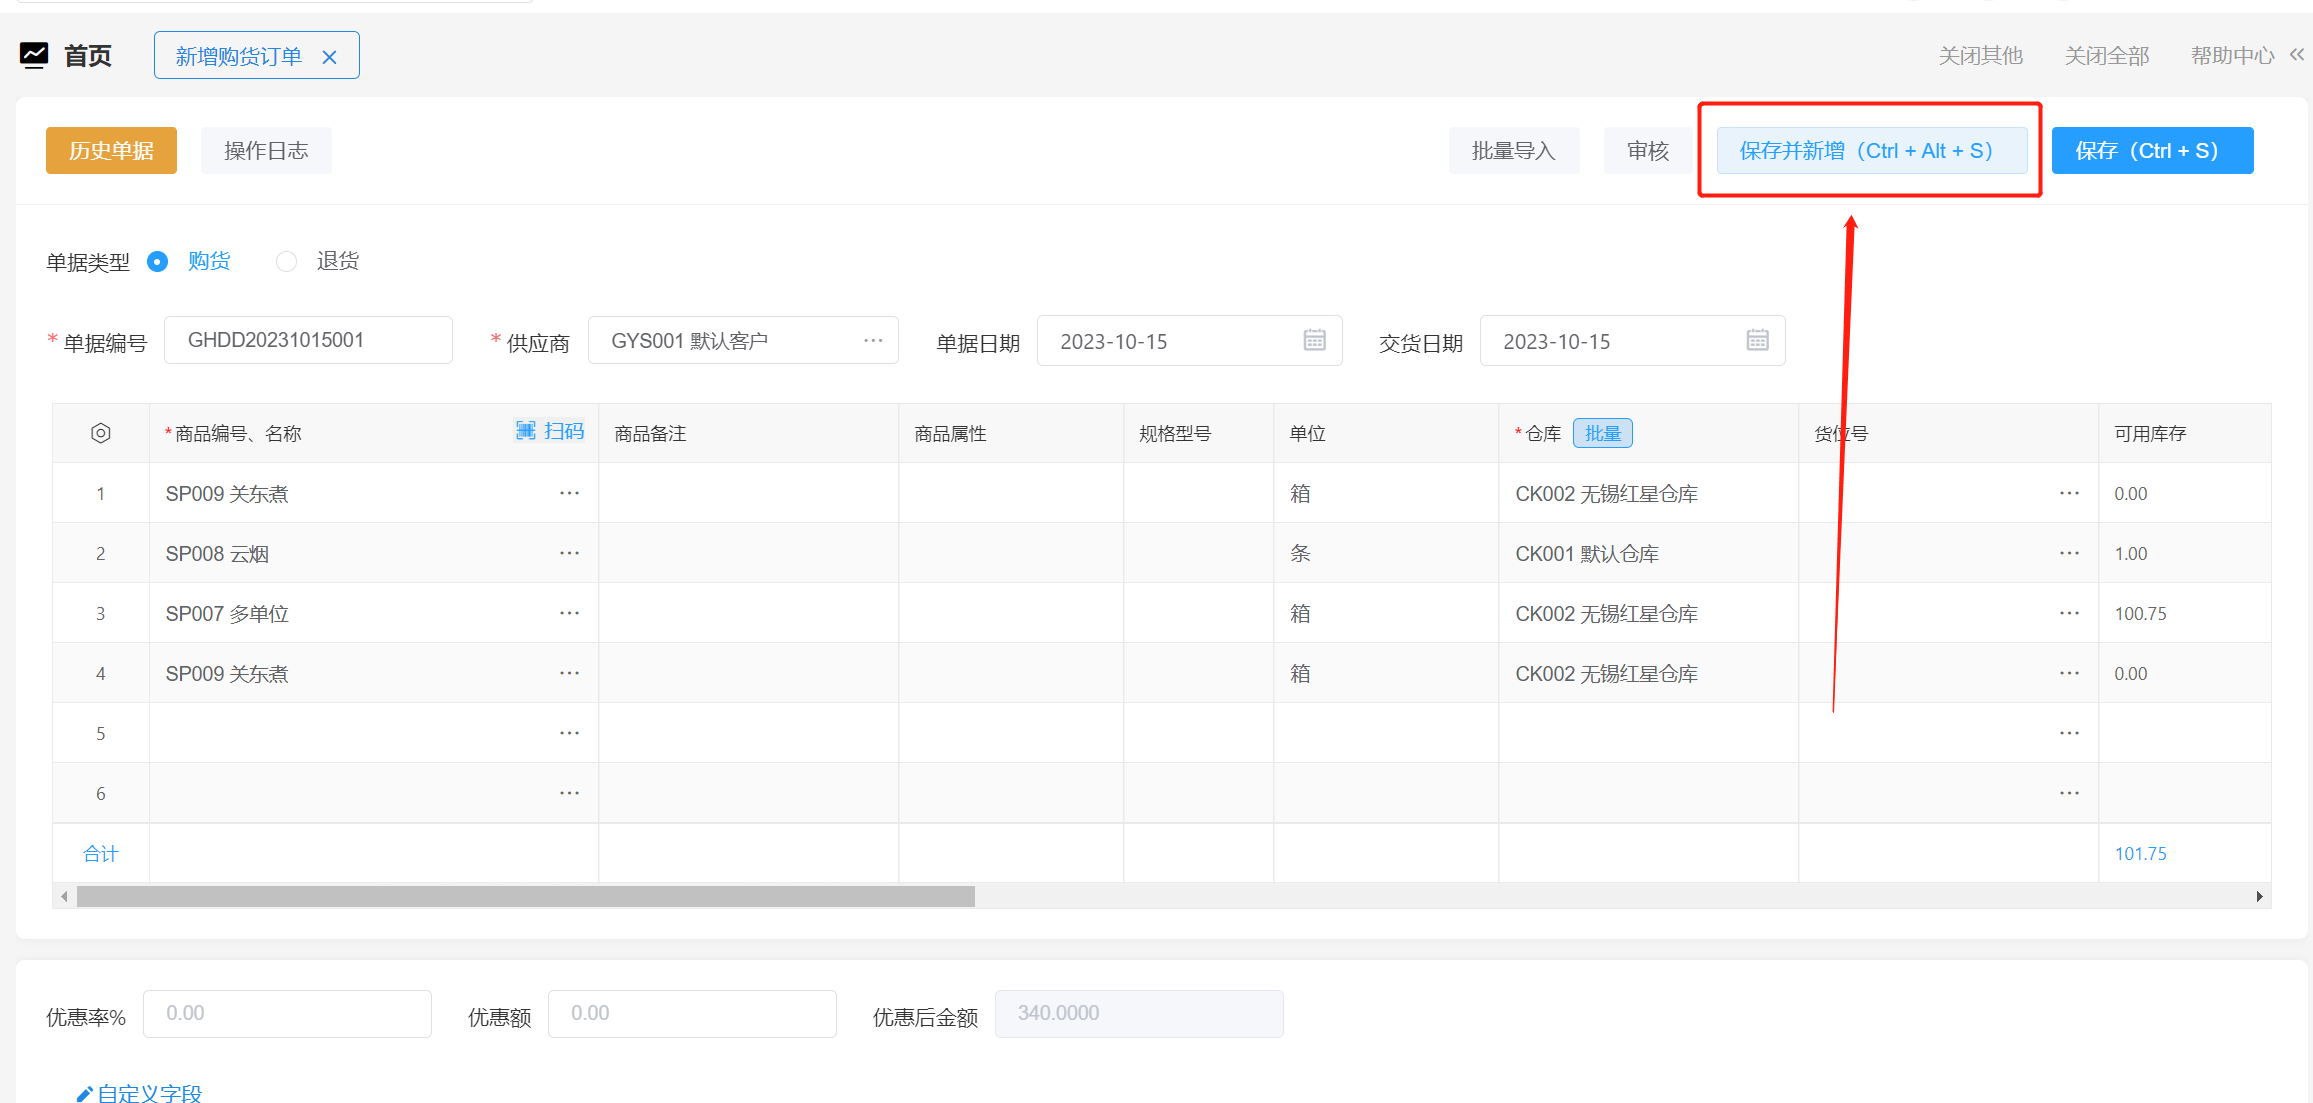Click the table horizontal scrollbar thumb
This screenshot has height=1103, width=2313.
click(525, 896)
